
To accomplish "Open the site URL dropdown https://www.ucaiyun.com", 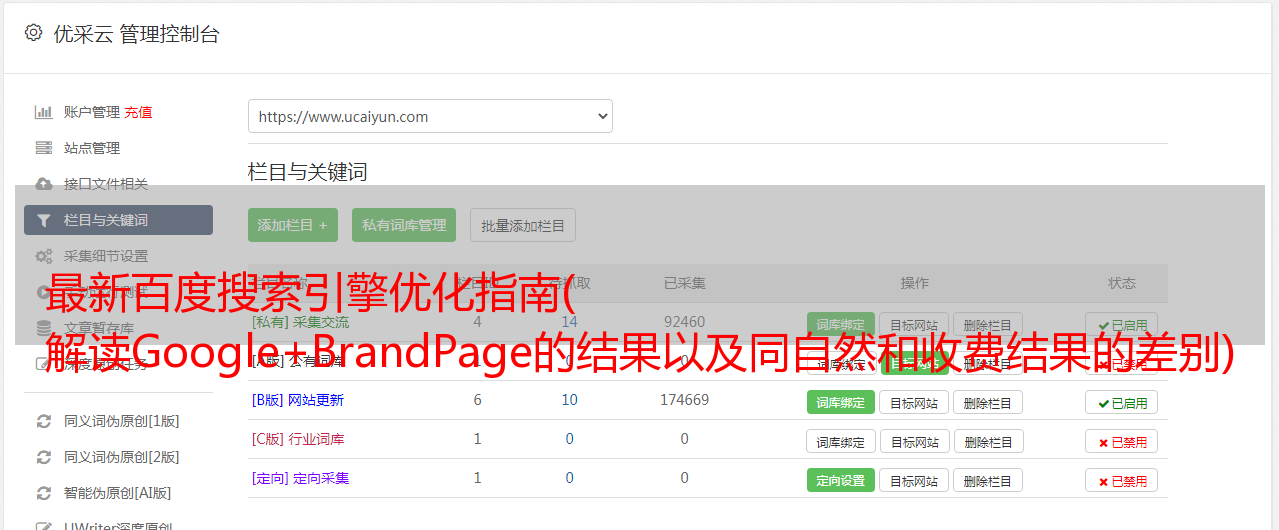I will pyautogui.click(x=430, y=116).
